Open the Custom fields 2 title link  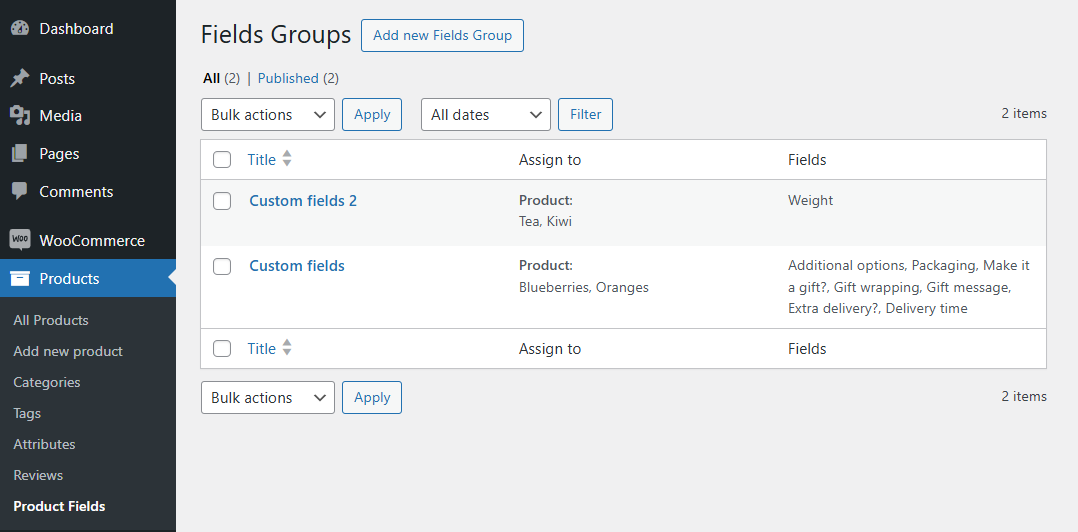pyautogui.click(x=303, y=201)
